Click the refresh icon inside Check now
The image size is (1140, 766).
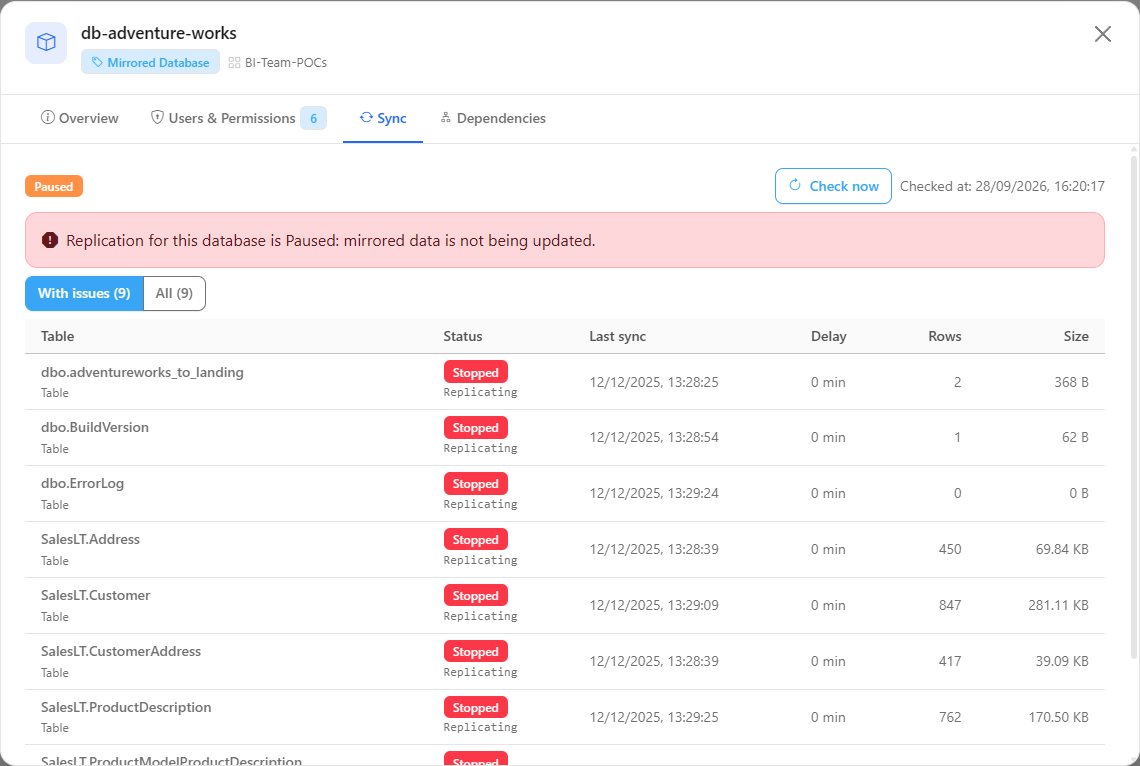[795, 185]
